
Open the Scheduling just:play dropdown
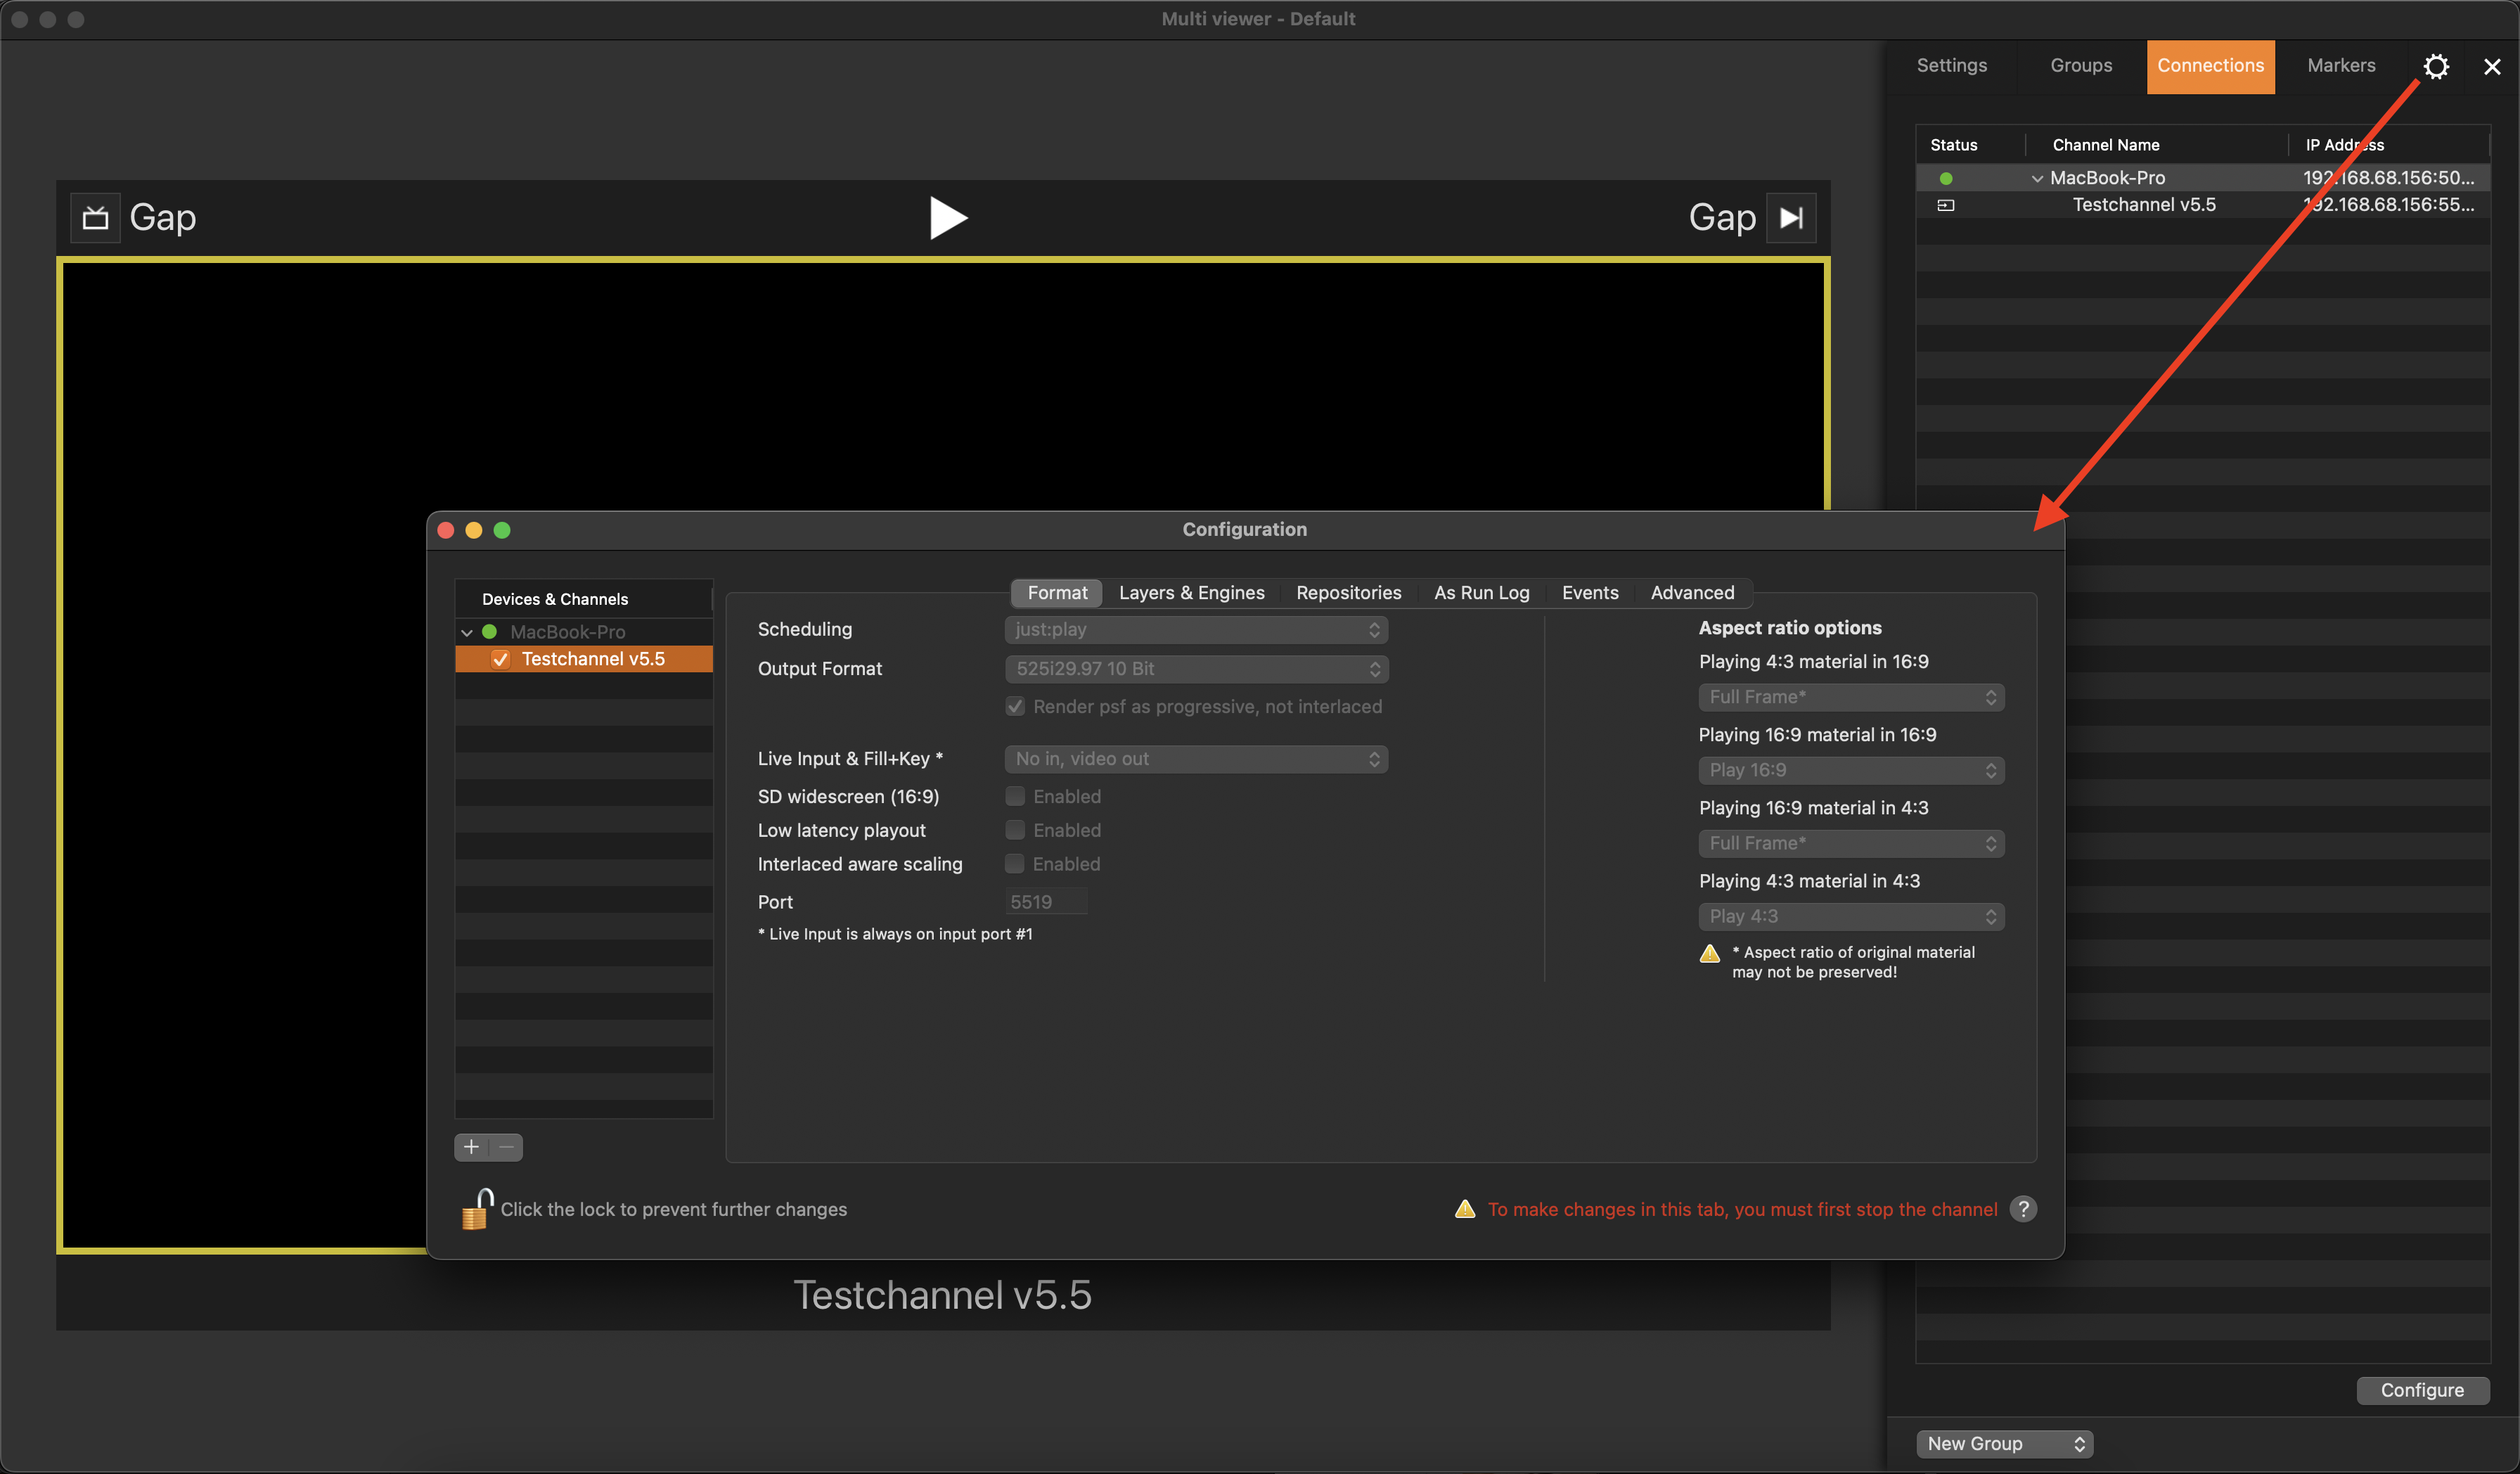pos(1196,629)
